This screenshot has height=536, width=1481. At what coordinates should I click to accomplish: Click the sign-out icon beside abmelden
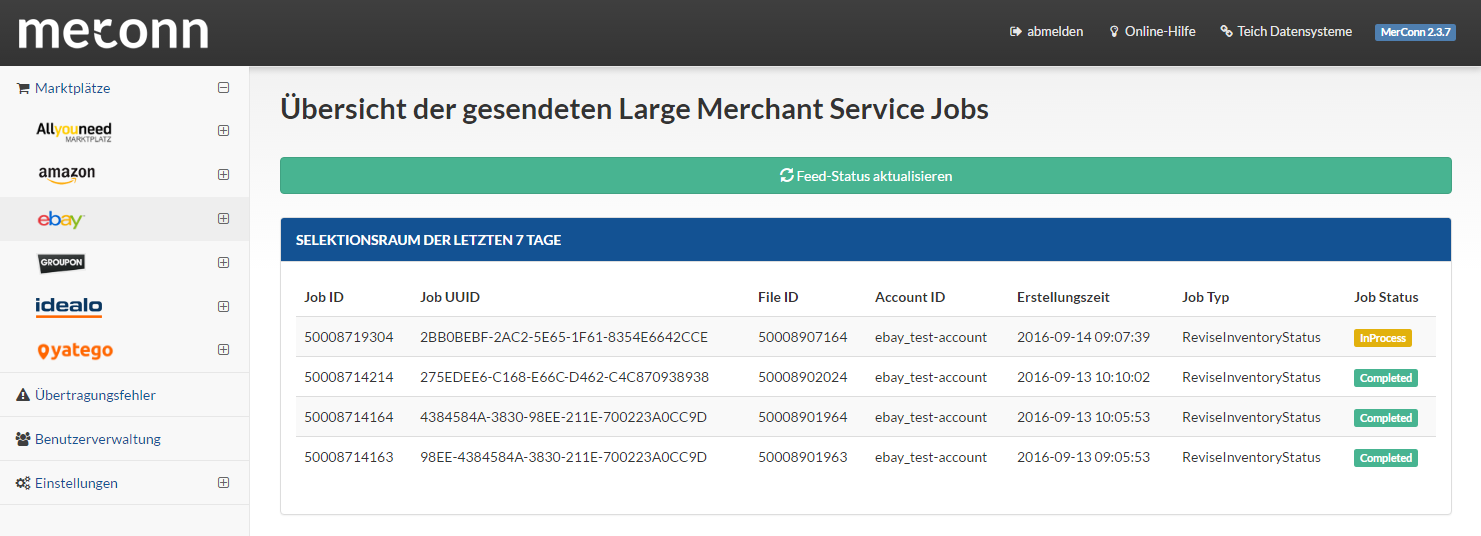[1016, 32]
